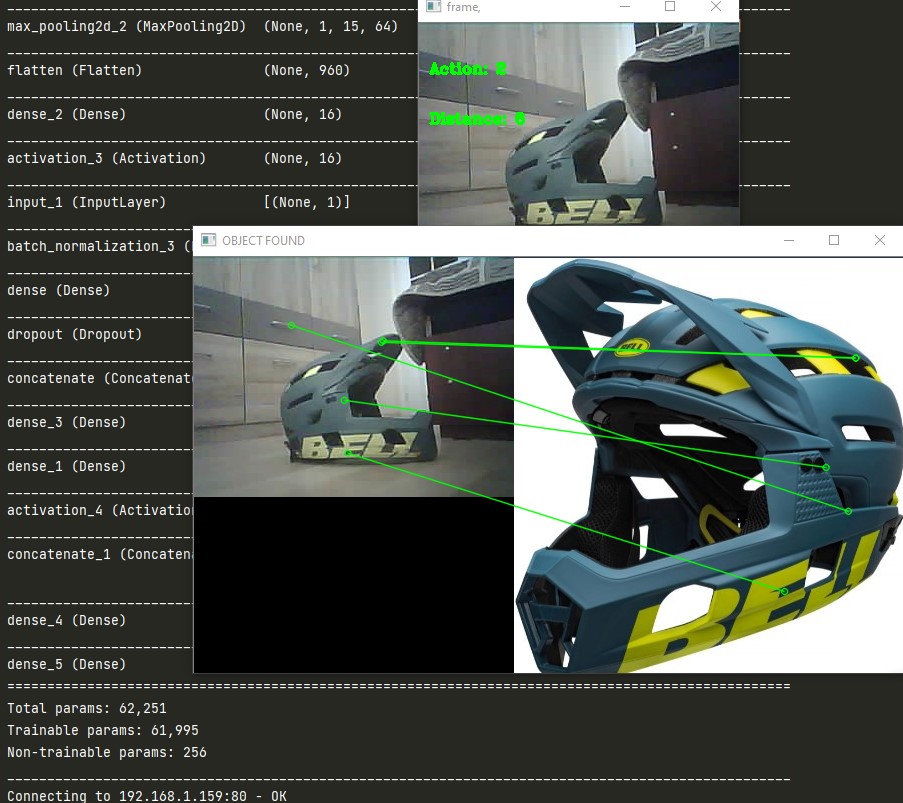Screen dimensions: 903x803
Task: Click the keypoint circle on the reference helmet visor
Action: 857,356
